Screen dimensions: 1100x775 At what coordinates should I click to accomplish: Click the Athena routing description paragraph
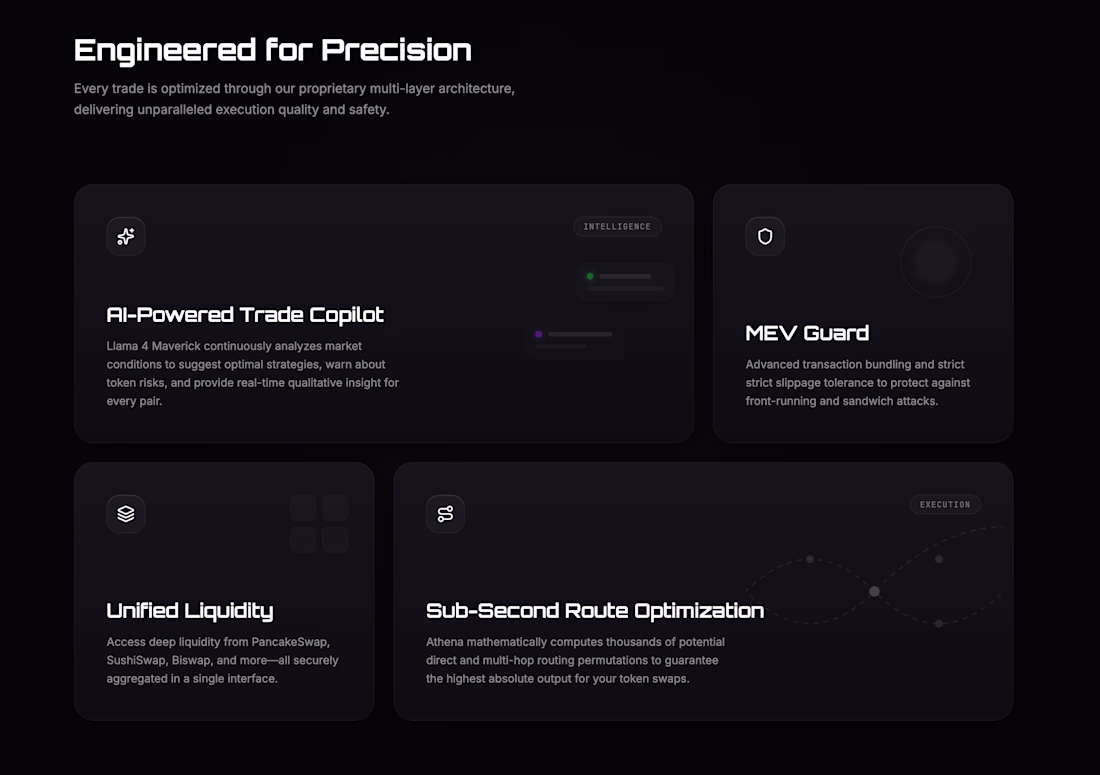575,660
